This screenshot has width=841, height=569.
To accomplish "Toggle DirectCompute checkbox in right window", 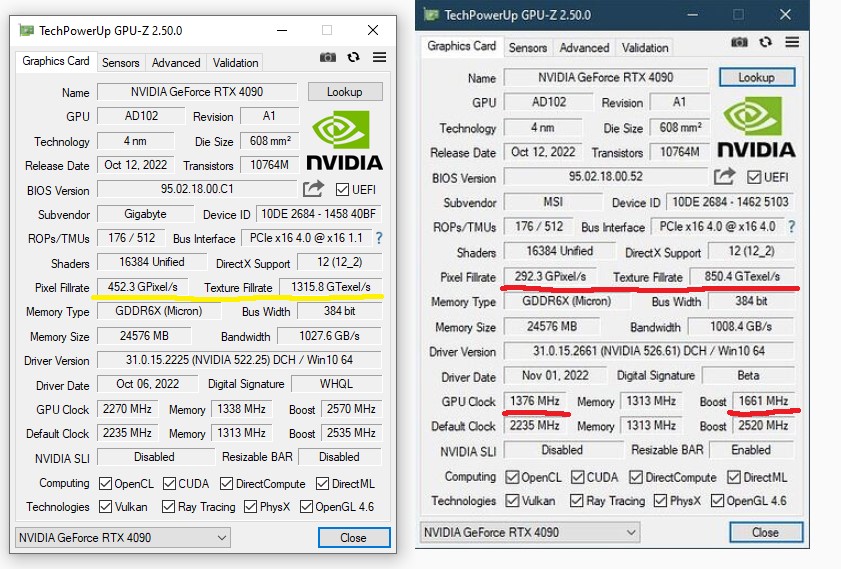I will click(636, 477).
